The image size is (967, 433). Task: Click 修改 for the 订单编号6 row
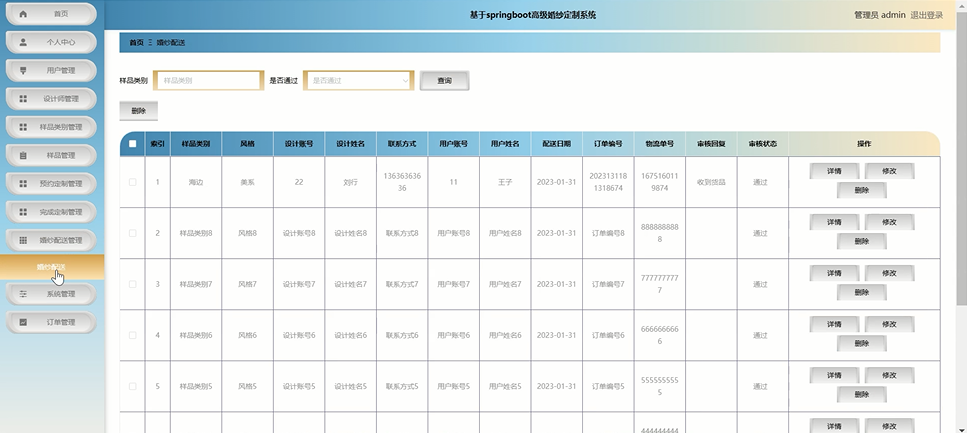tap(889, 324)
